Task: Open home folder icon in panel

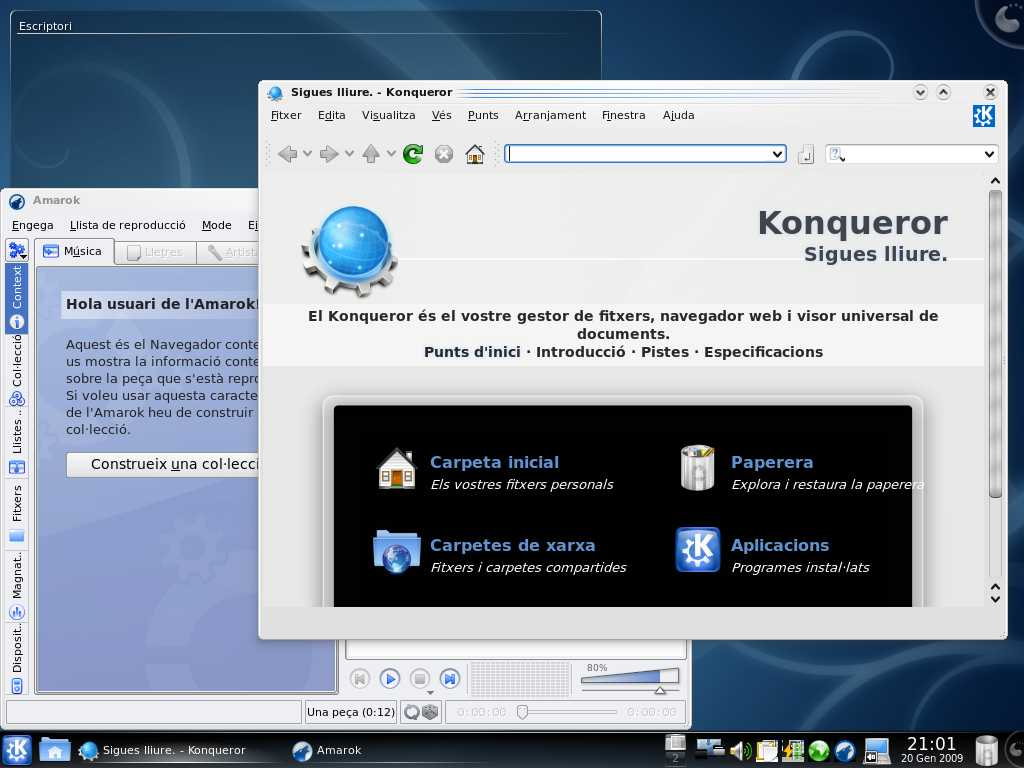Action: point(55,750)
